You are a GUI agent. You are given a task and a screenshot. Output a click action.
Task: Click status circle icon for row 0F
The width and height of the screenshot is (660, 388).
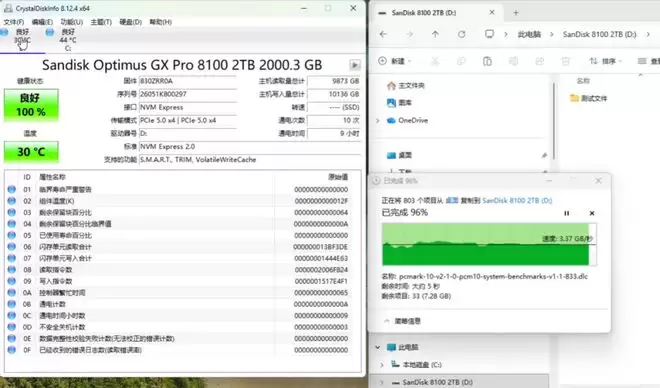[12, 350]
